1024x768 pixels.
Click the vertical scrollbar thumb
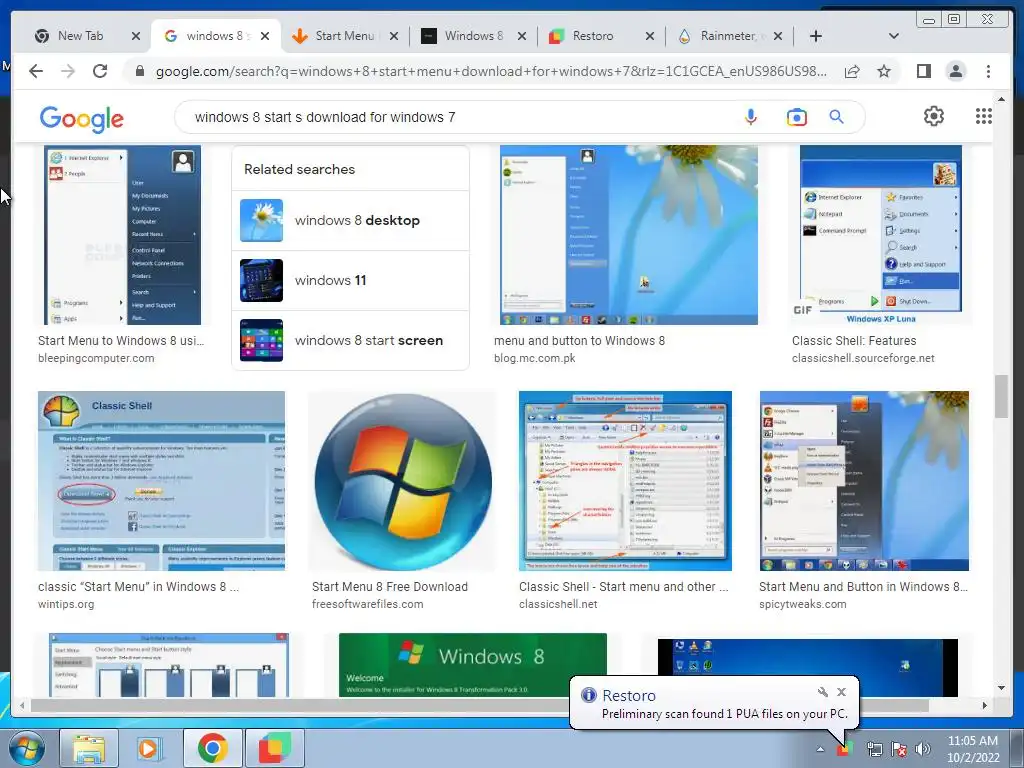pyautogui.click(x=1001, y=396)
